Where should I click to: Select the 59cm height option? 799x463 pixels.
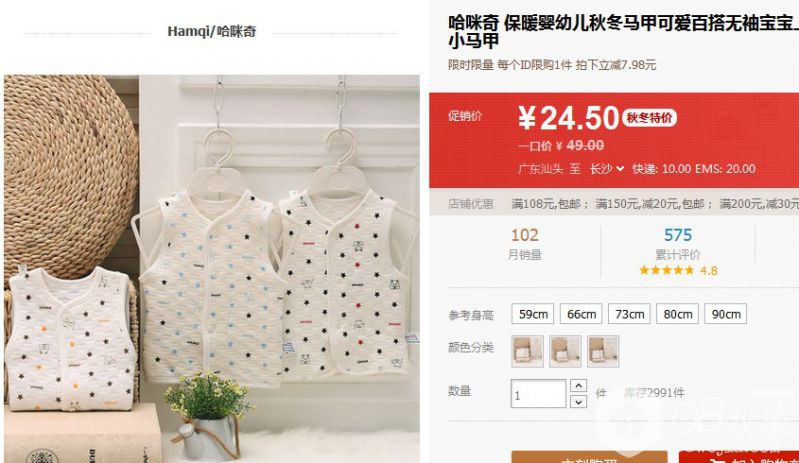click(x=533, y=314)
